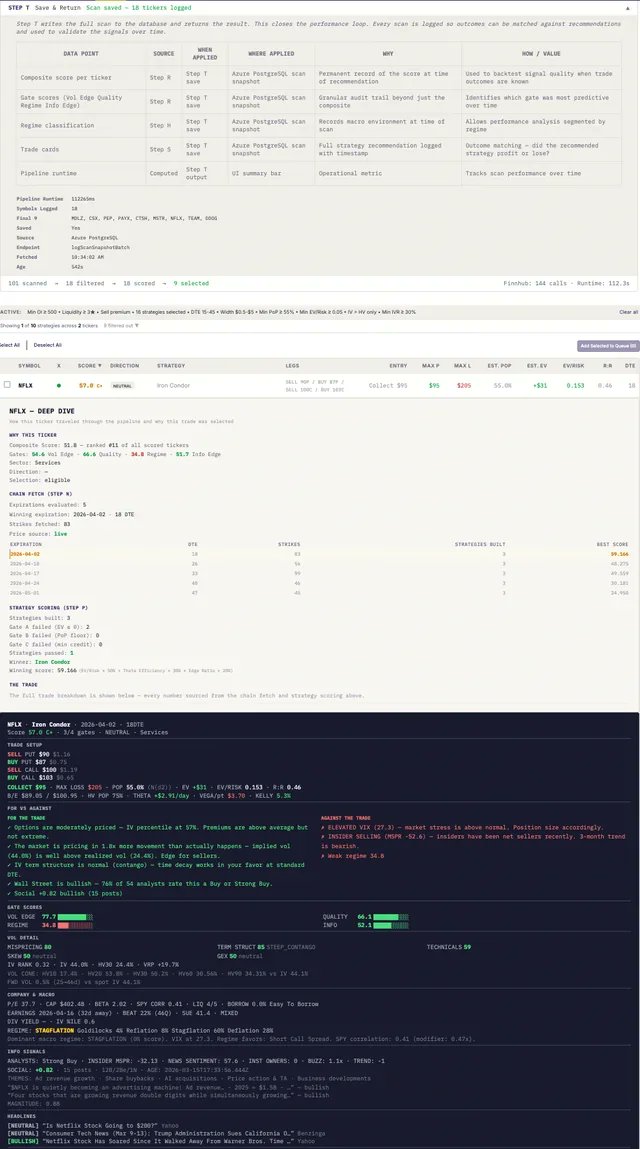The height and width of the screenshot is (1149, 640).
Task: Click the EV/RISK column header
Action: click(x=573, y=366)
